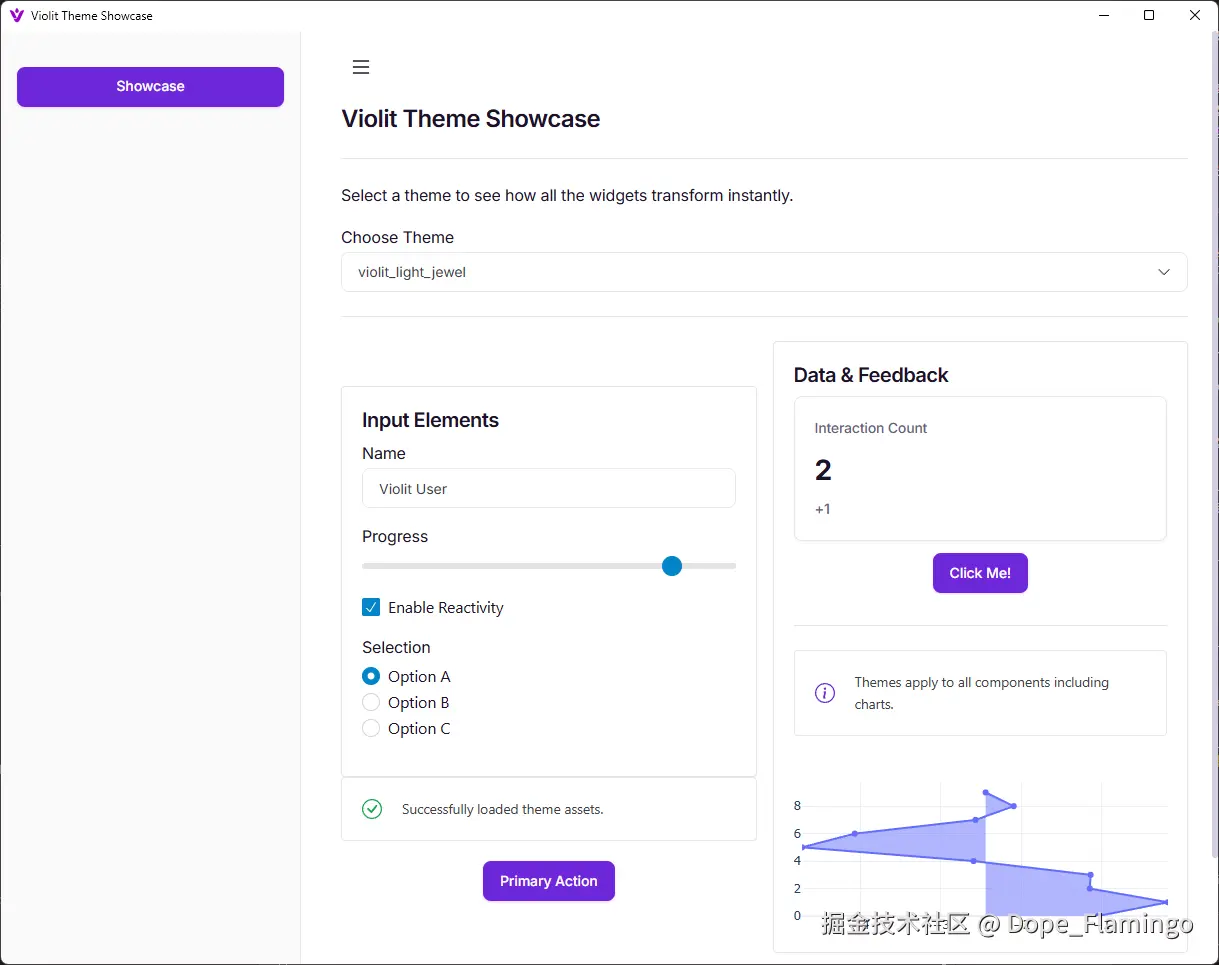Click the green success checkmark icon
Viewport: 1219px width, 965px height.
[372, 809]
